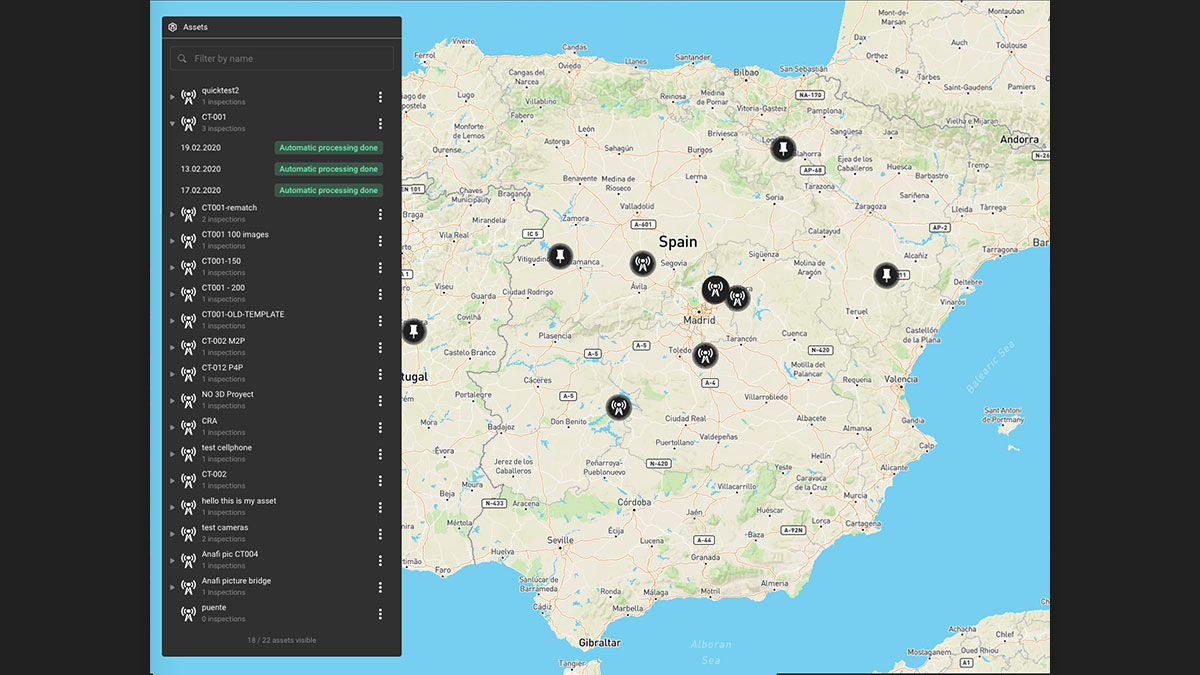Screen dimensions: 1200x675
Task: Open the three-dot menu for quicktest2
Action: [380, 97]
